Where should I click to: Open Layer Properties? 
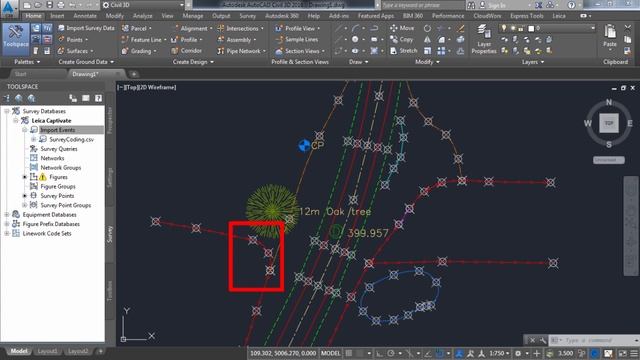click(x=484, y=39)
